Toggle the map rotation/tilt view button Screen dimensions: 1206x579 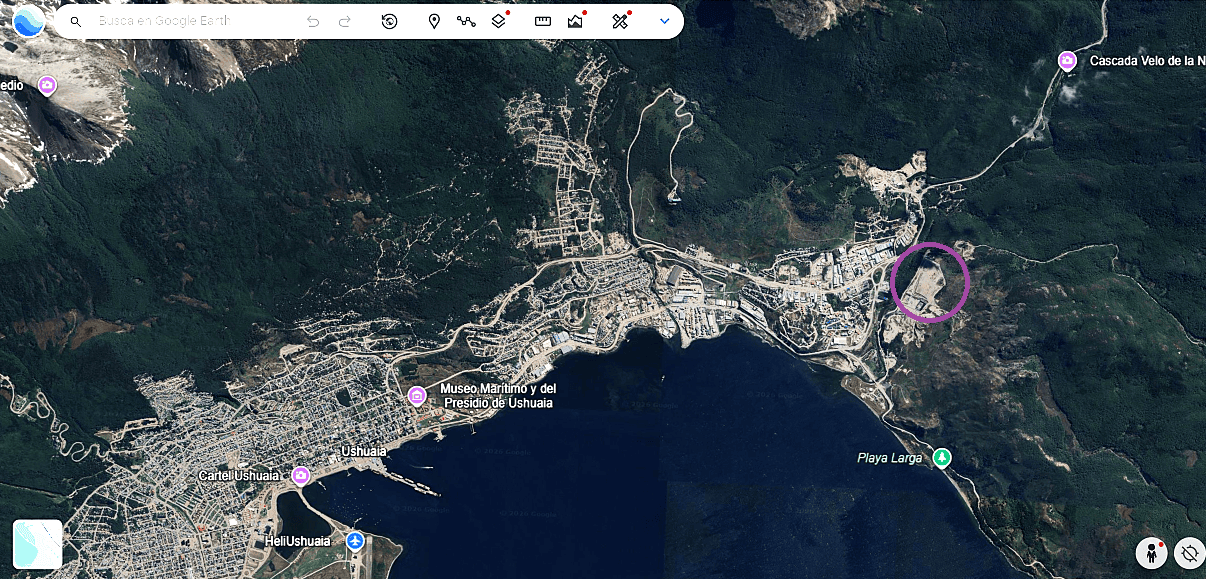[1189, 553]
